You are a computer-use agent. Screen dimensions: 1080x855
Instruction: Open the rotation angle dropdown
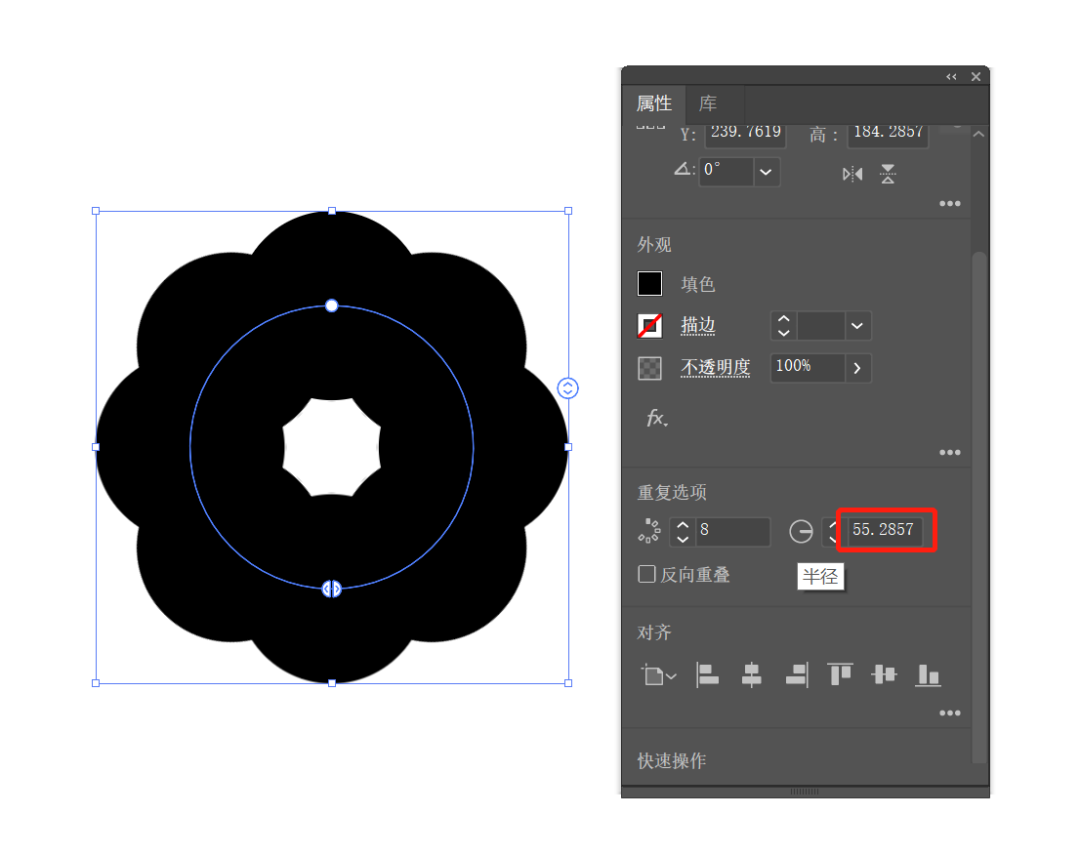[766, 172]
